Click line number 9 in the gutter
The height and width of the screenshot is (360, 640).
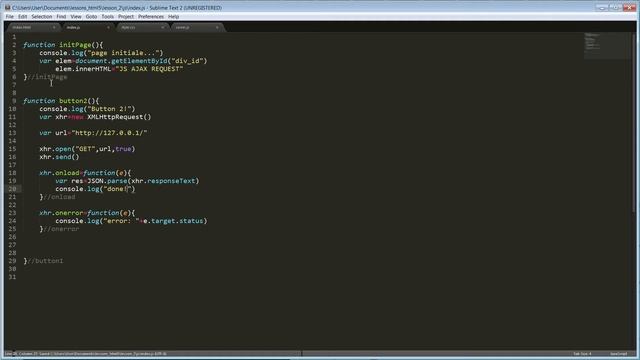pyautogui.click(x=14, y=101)
